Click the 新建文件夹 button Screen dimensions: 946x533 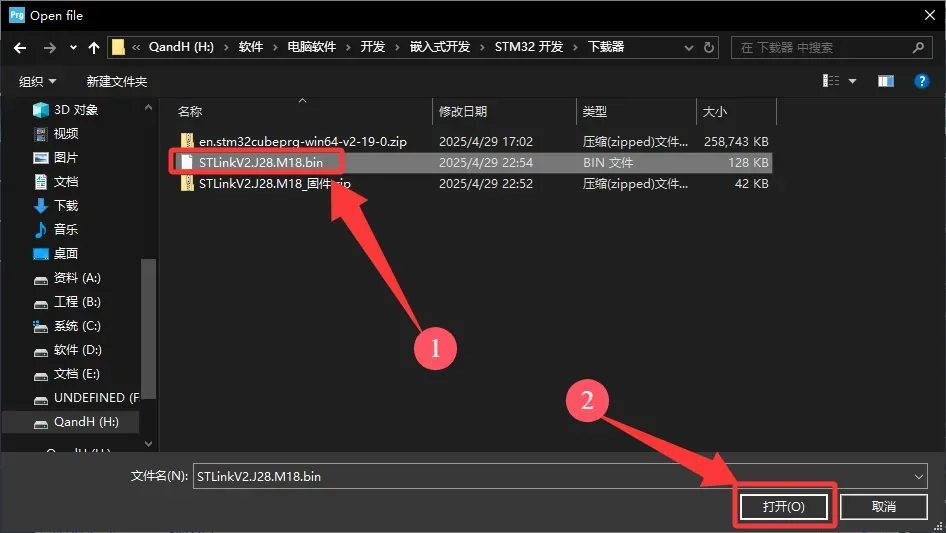coord(116,81)
